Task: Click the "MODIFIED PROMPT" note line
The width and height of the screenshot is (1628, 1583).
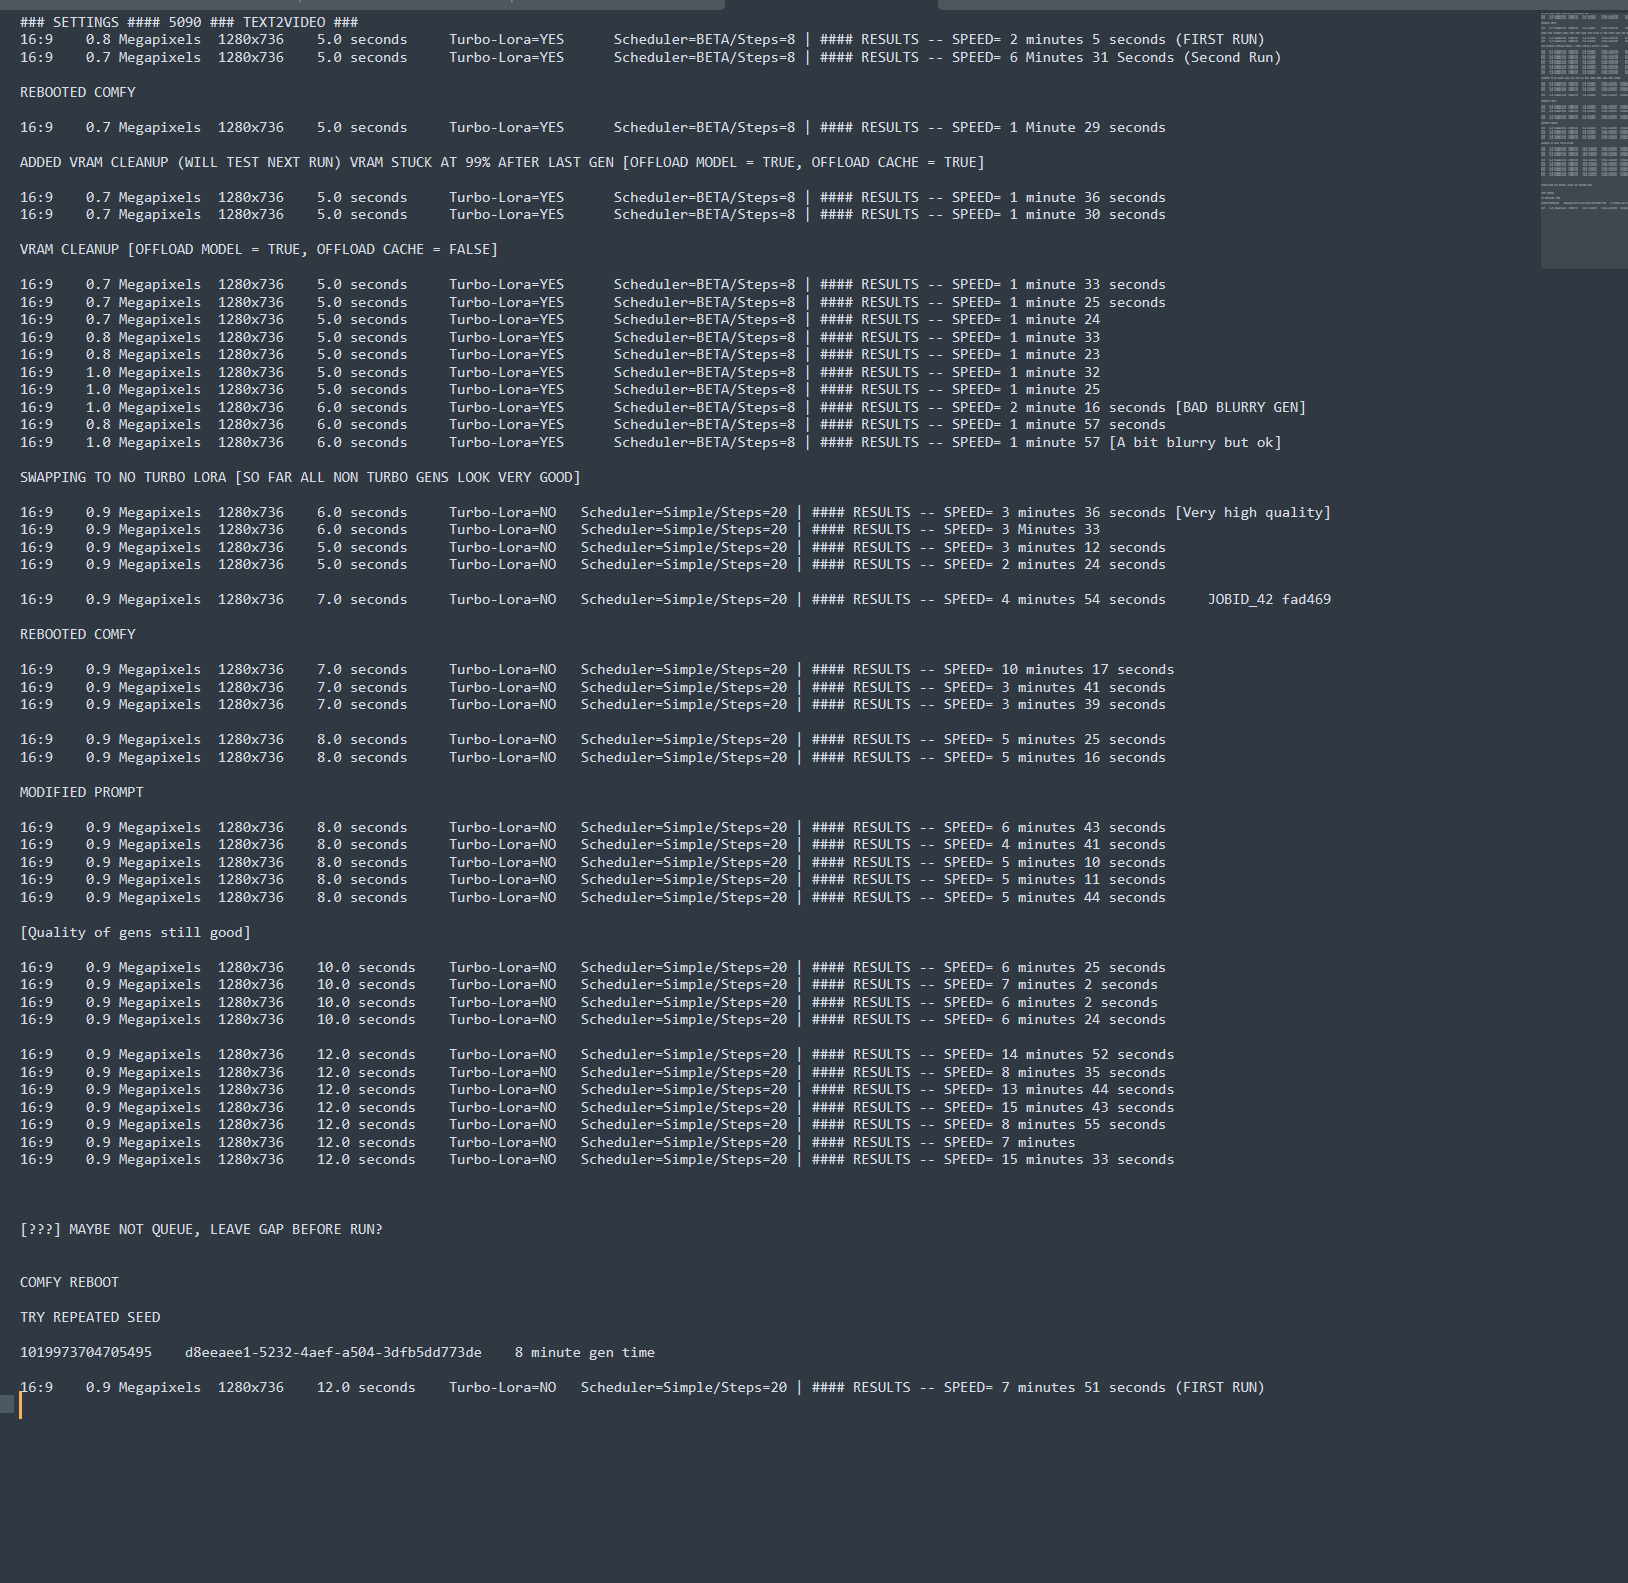Action: pos(82,793)
